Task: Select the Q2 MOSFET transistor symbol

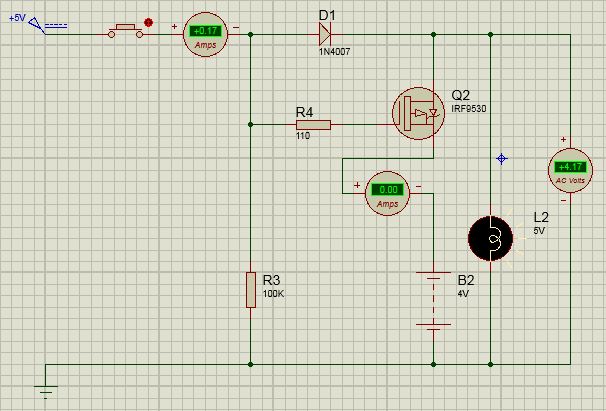Action: tap(416, 111)
